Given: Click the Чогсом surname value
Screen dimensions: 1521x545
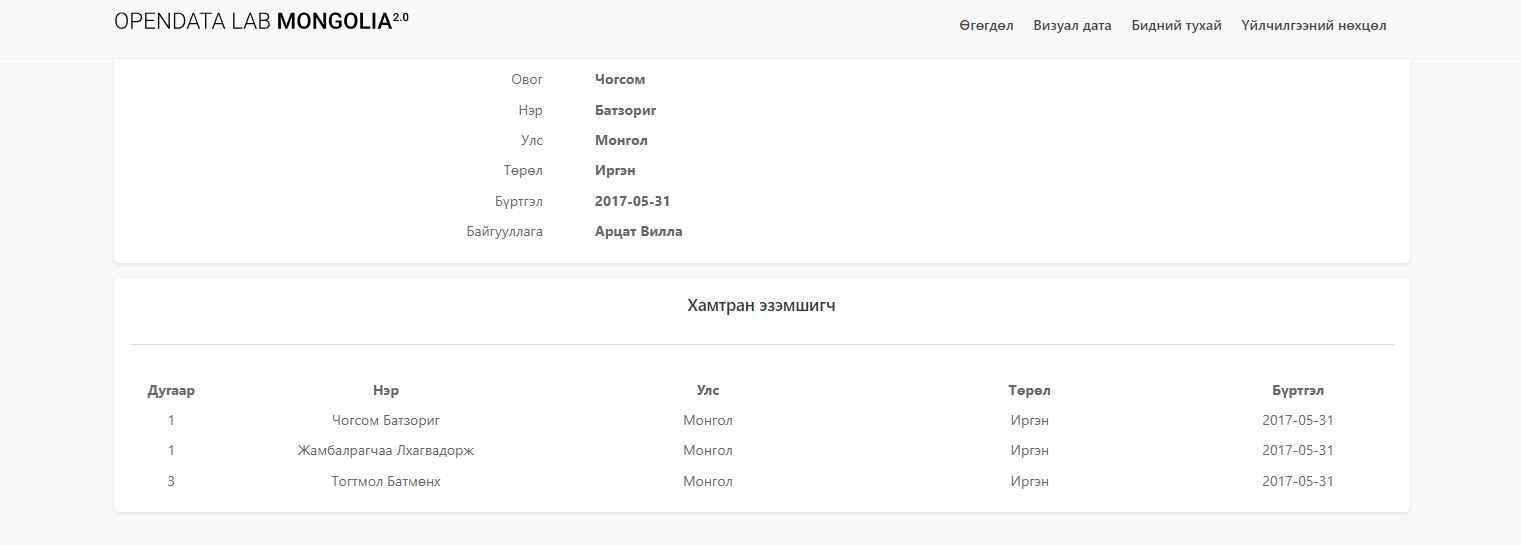Looking at the screenshot, I should 620,79.
